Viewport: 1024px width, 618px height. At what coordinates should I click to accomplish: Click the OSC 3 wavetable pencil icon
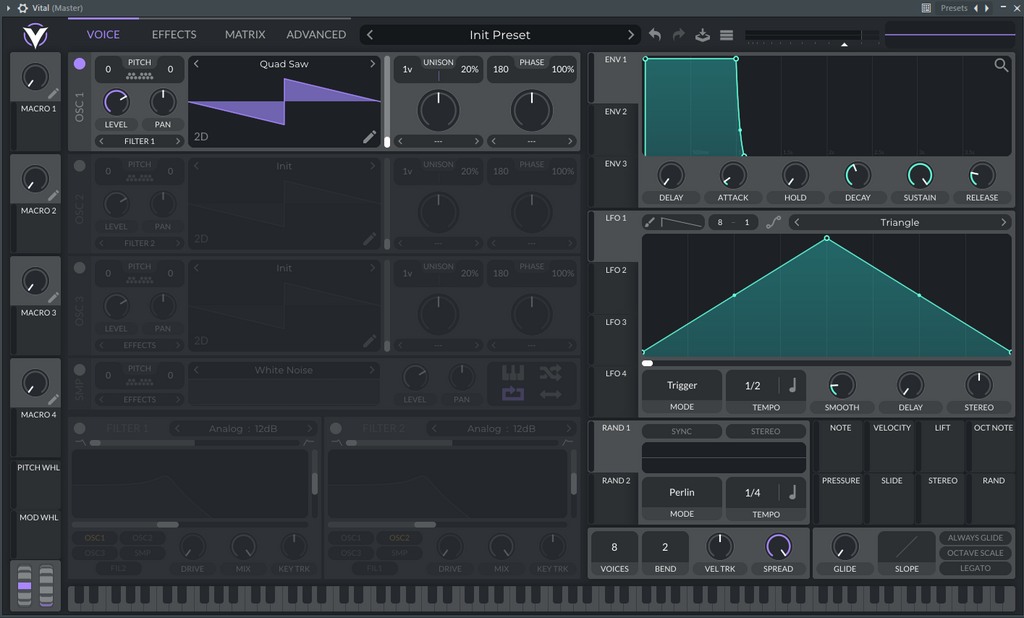(370, 340)
